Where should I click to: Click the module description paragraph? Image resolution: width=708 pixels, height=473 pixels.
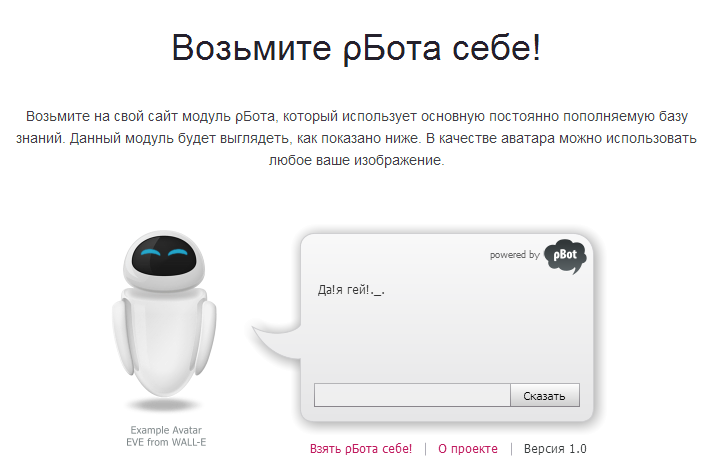coord(356,138)
